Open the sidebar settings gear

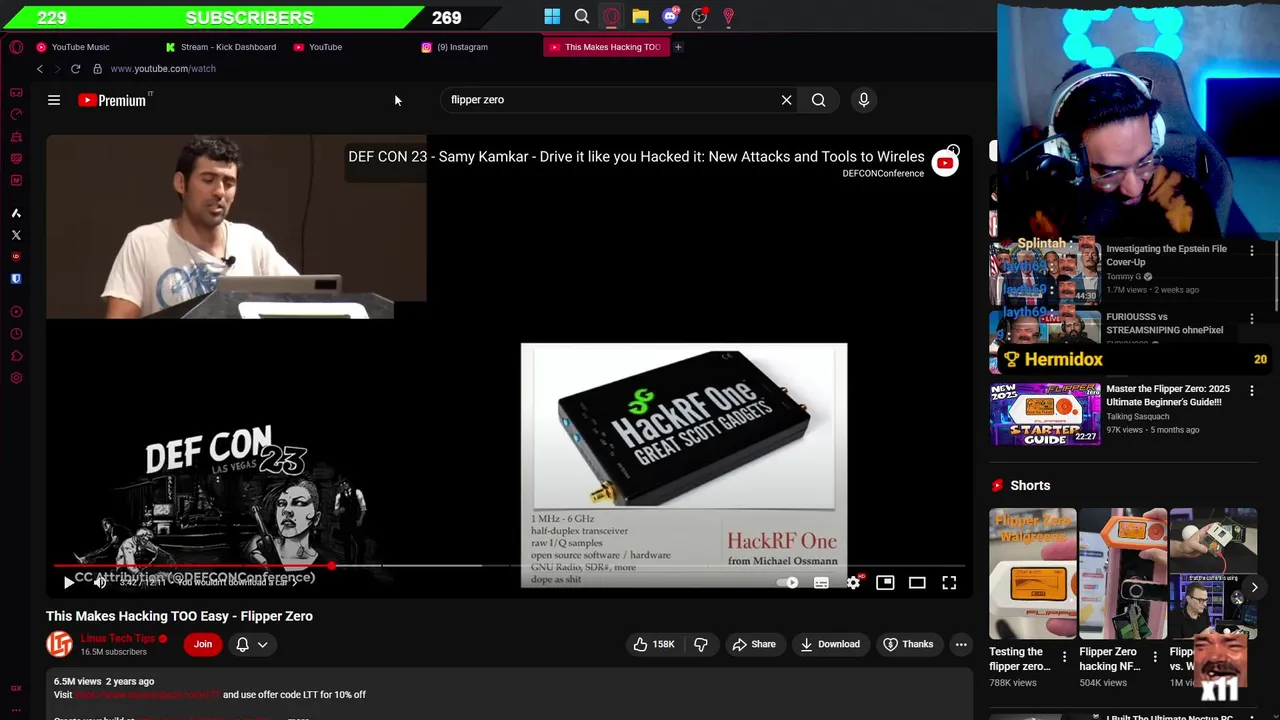tap(16, 378)
